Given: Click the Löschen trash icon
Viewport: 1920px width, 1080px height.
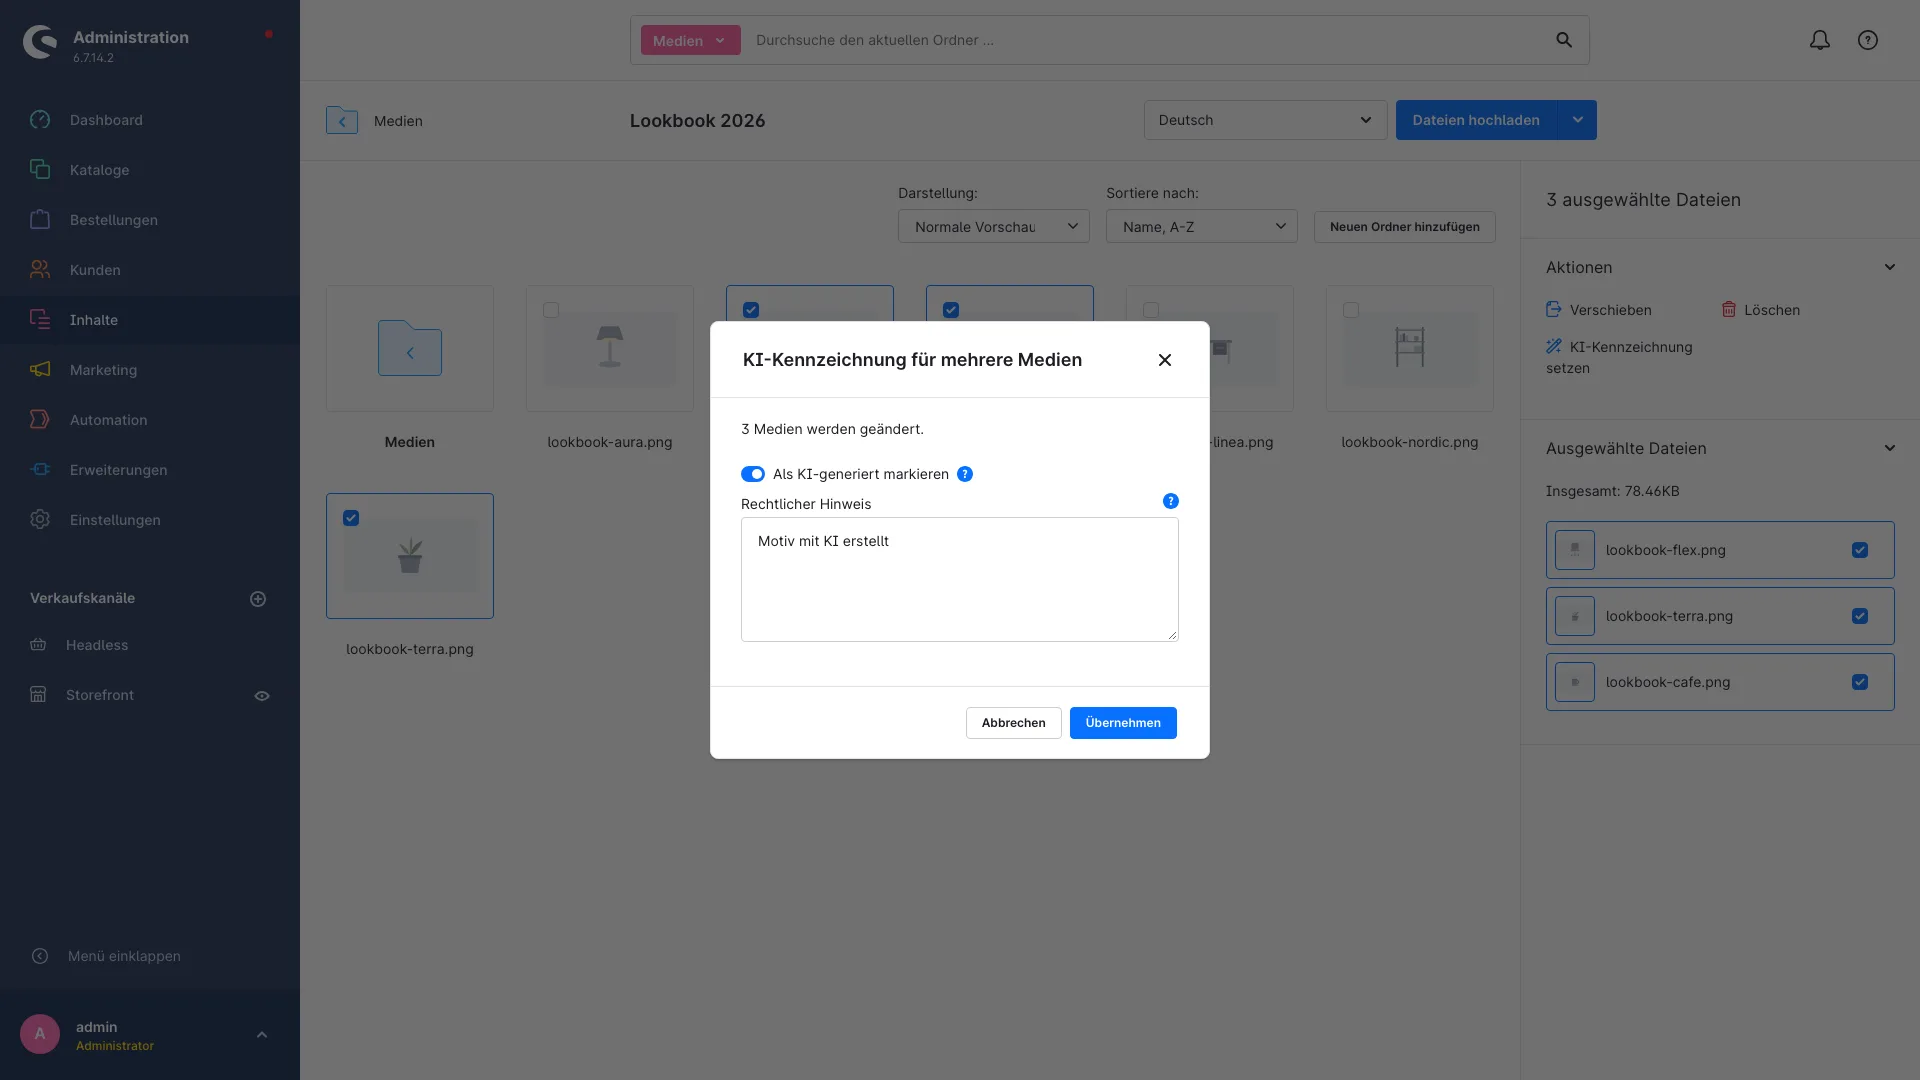Looking at the screenshot, I should tap(1728, 310).
